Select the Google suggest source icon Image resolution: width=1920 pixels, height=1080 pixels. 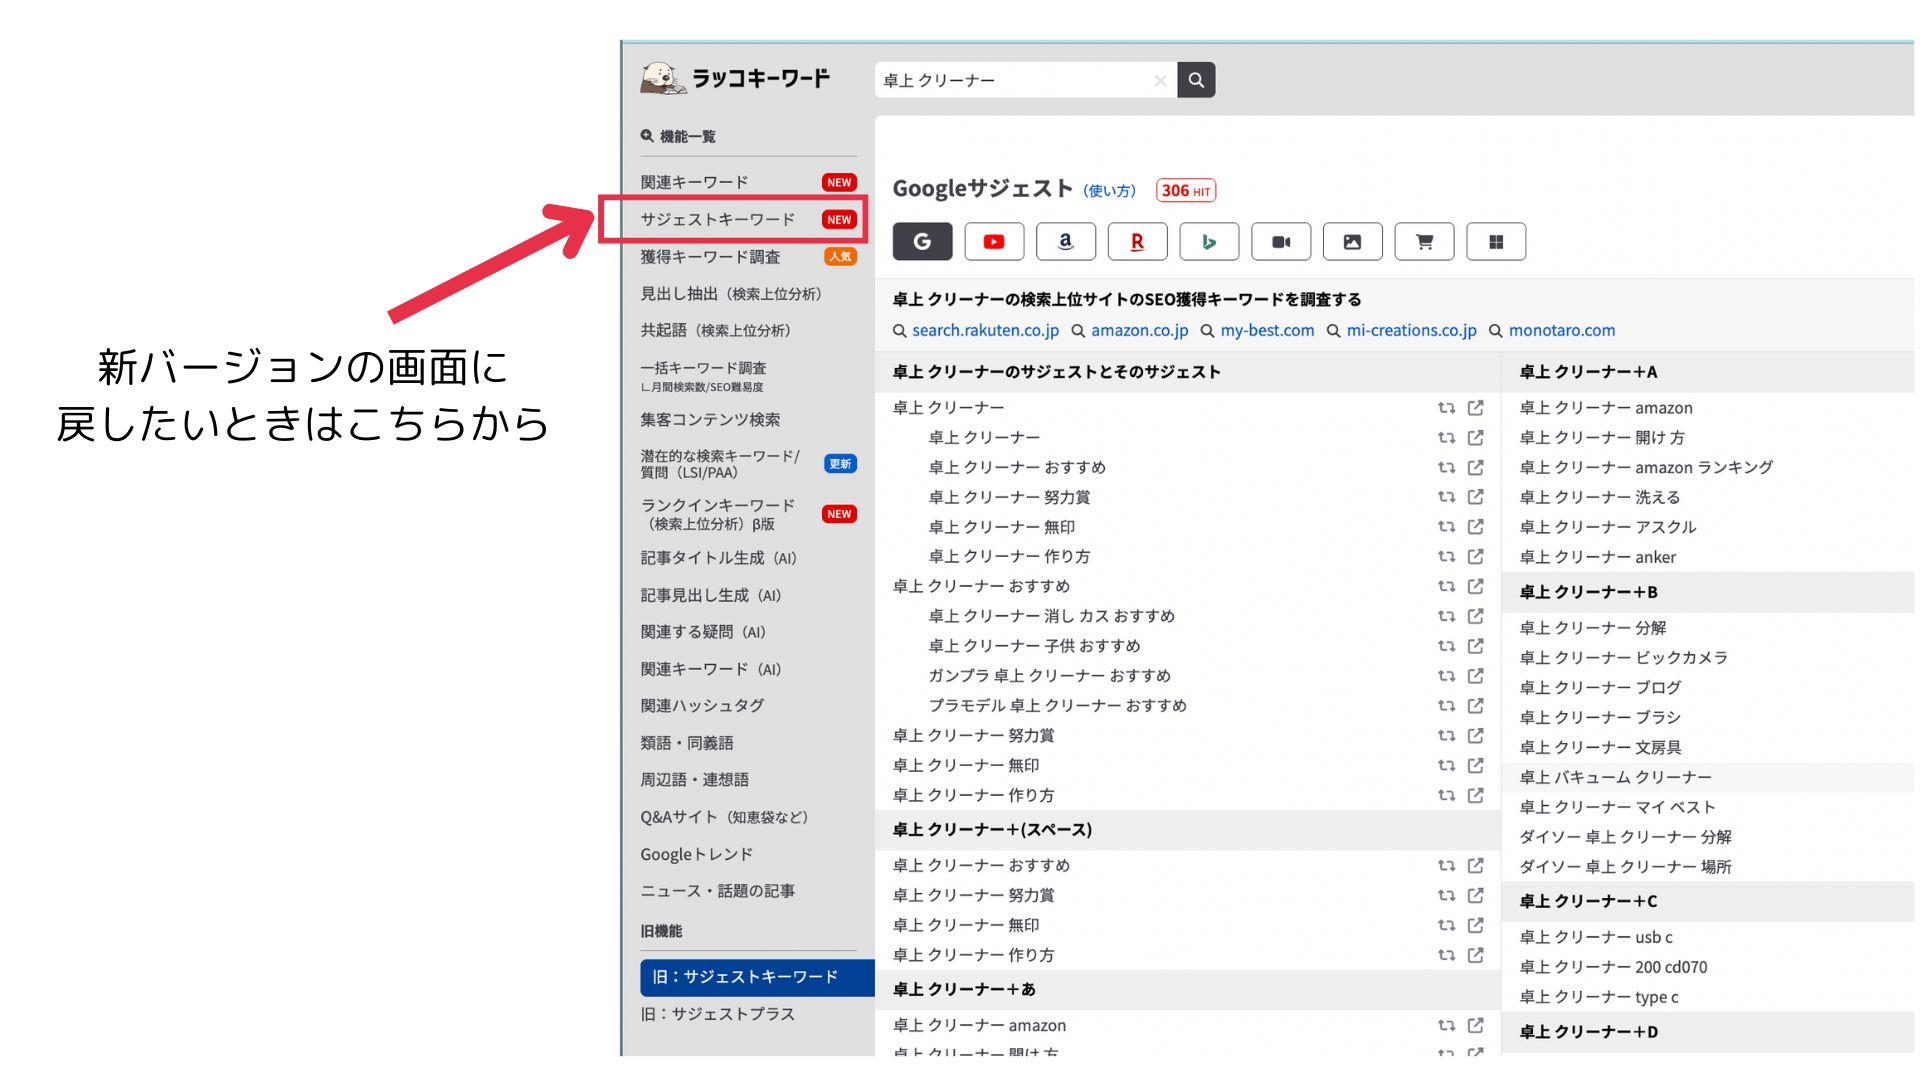click(922, 242)
